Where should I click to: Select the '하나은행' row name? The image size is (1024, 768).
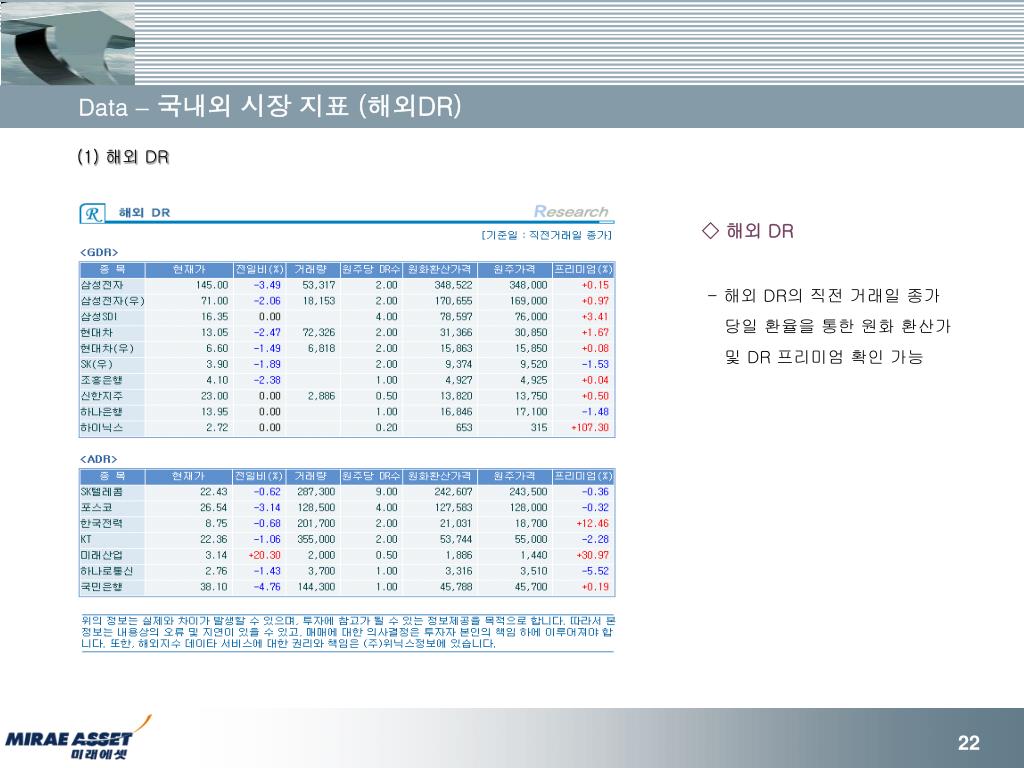click(x=101, y=412)
